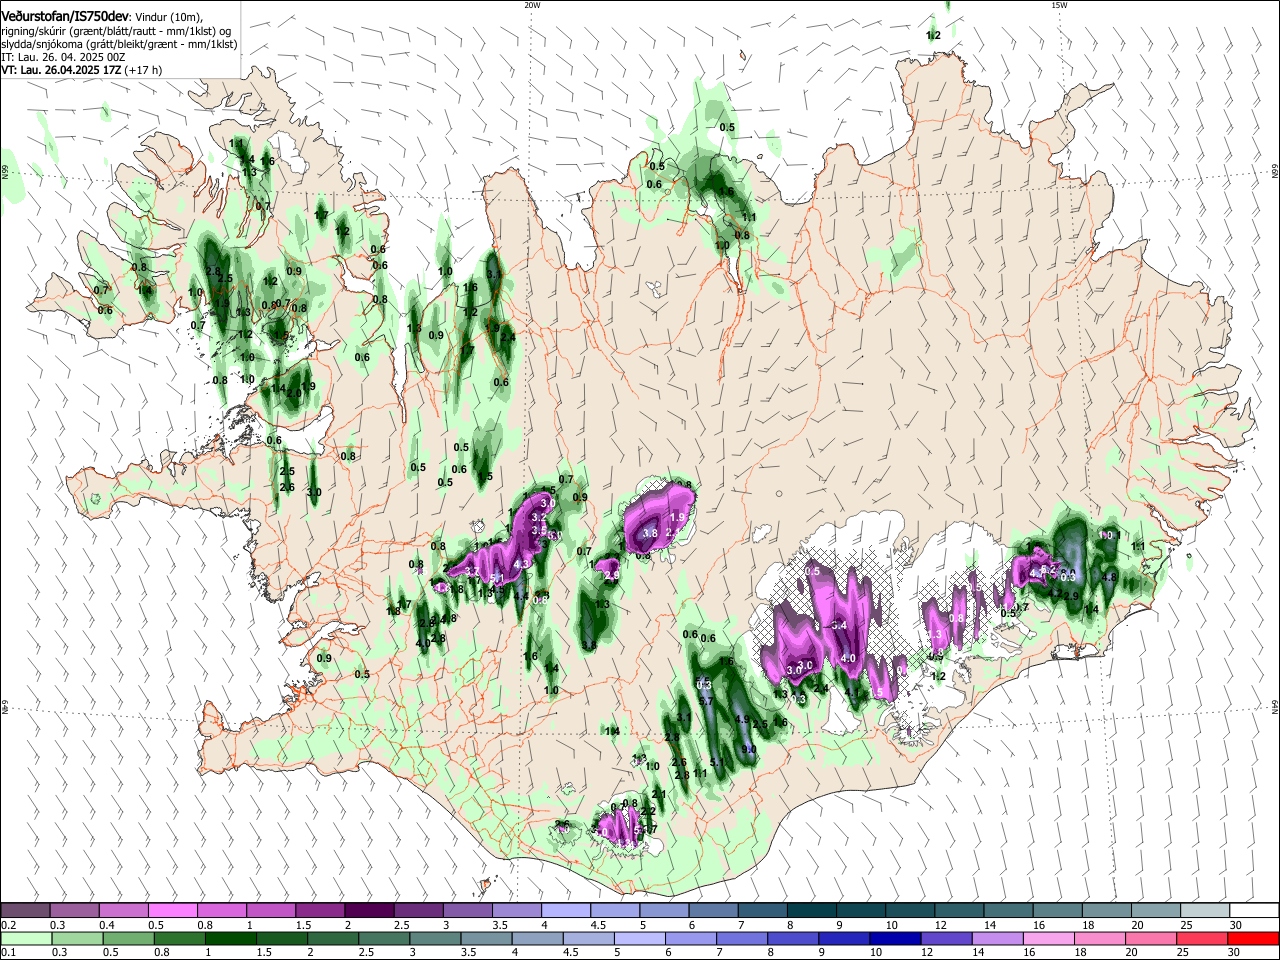The height and width of the screenshot is (960, 1280).
Task: Click the pale pink swatch labeled 16 in rain legend
Action: click(1047, 938)
